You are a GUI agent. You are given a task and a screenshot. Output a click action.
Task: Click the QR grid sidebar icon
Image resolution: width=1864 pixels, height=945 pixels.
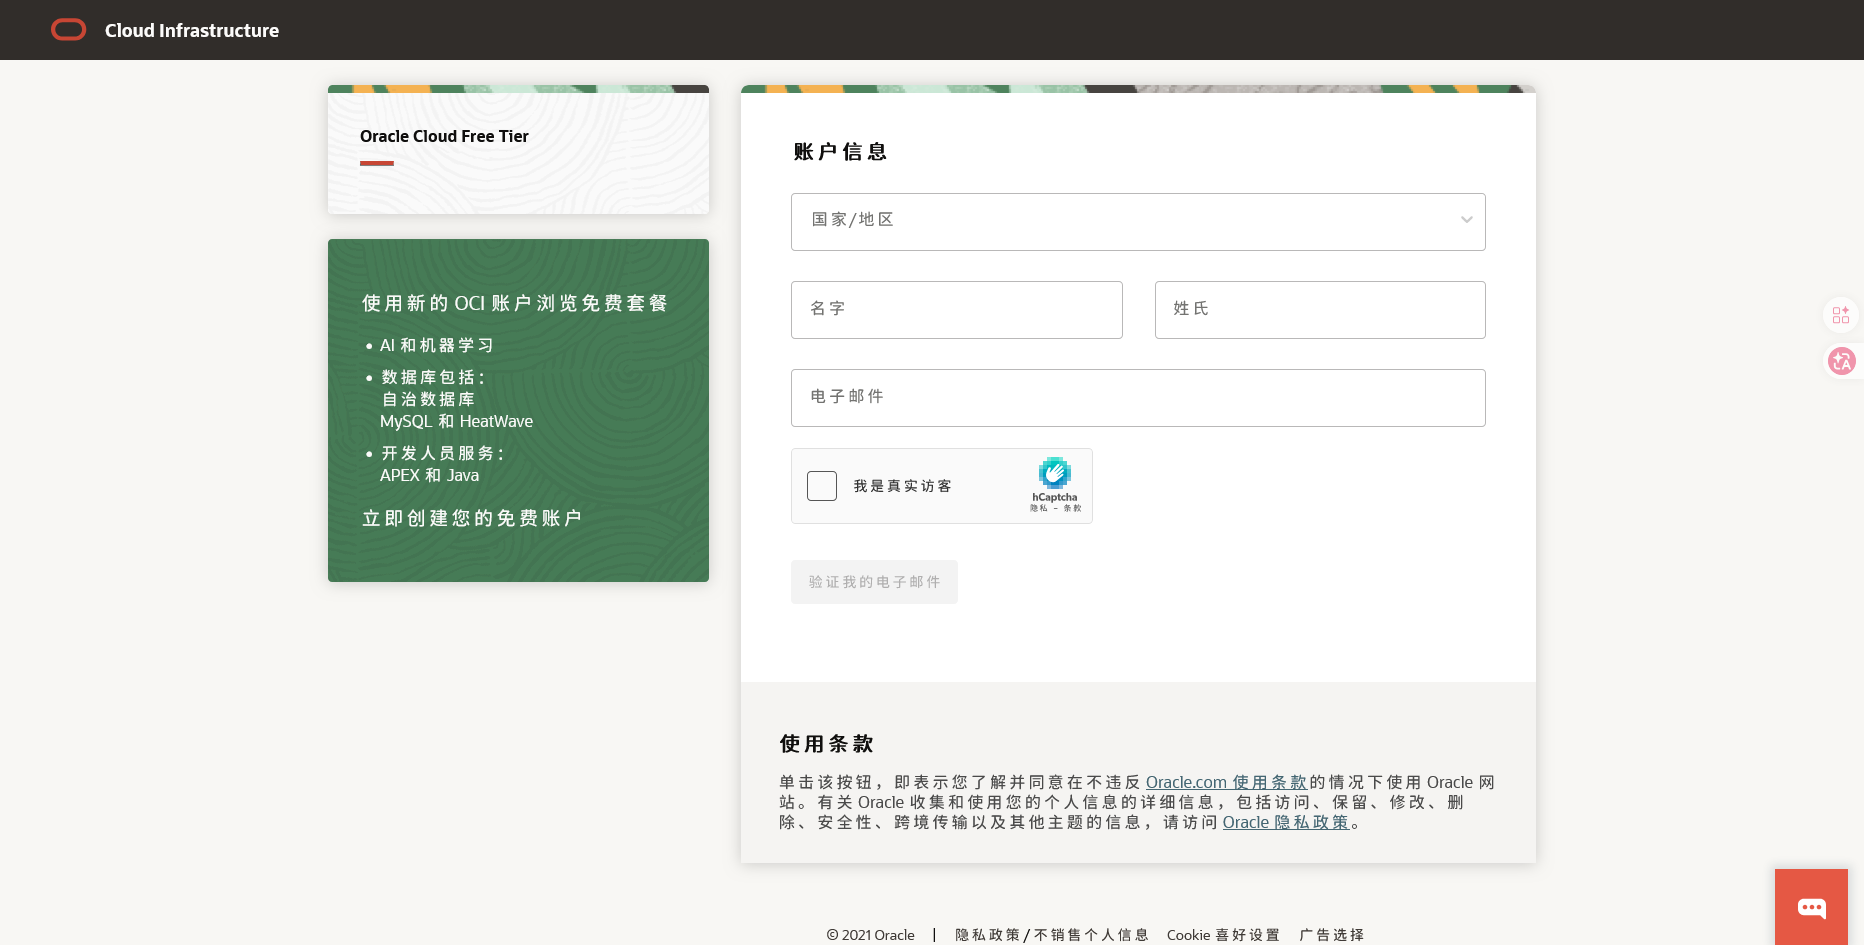pos(1841,315)
